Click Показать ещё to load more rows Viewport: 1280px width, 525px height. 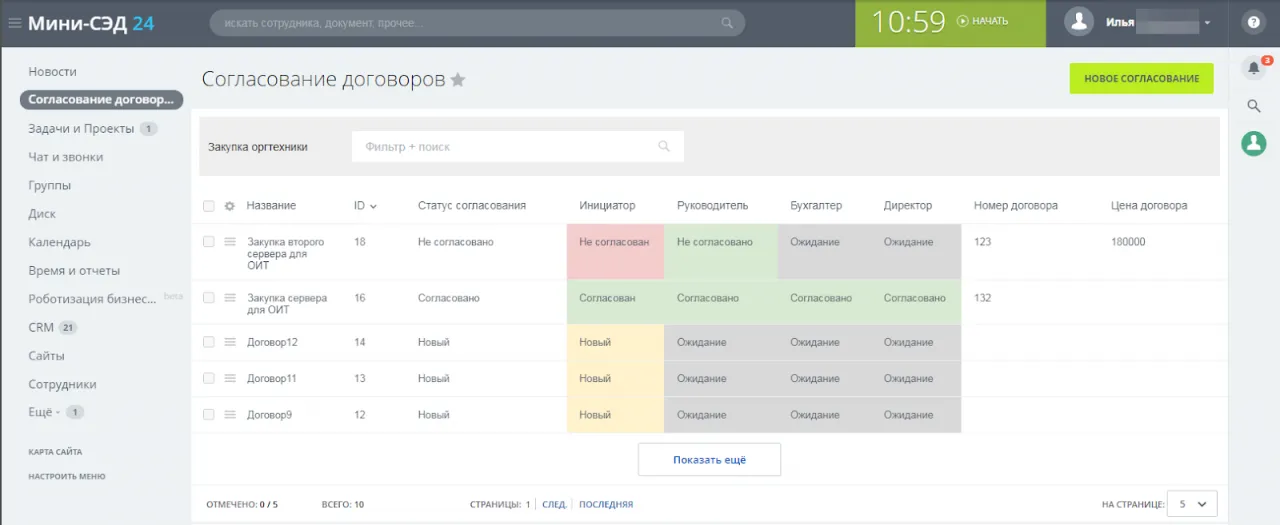(x=709, y=460)
